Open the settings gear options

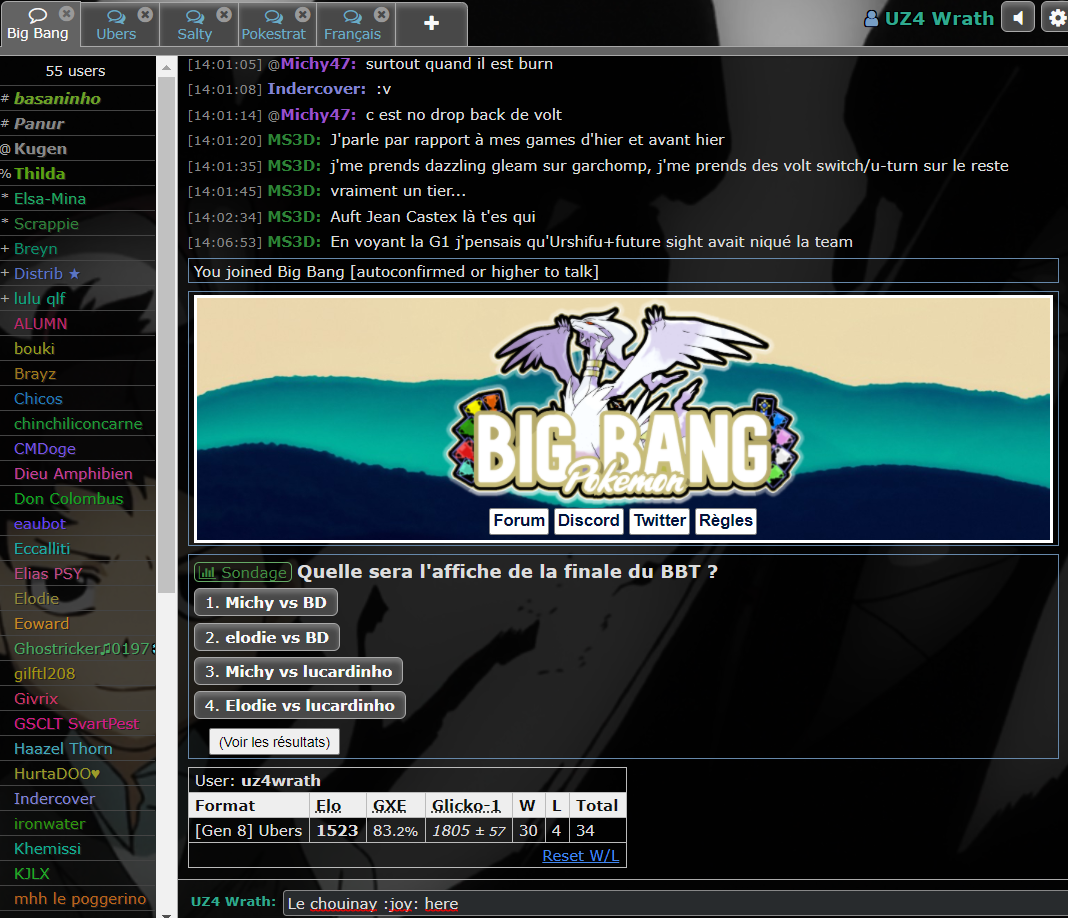pos(1056,18)
